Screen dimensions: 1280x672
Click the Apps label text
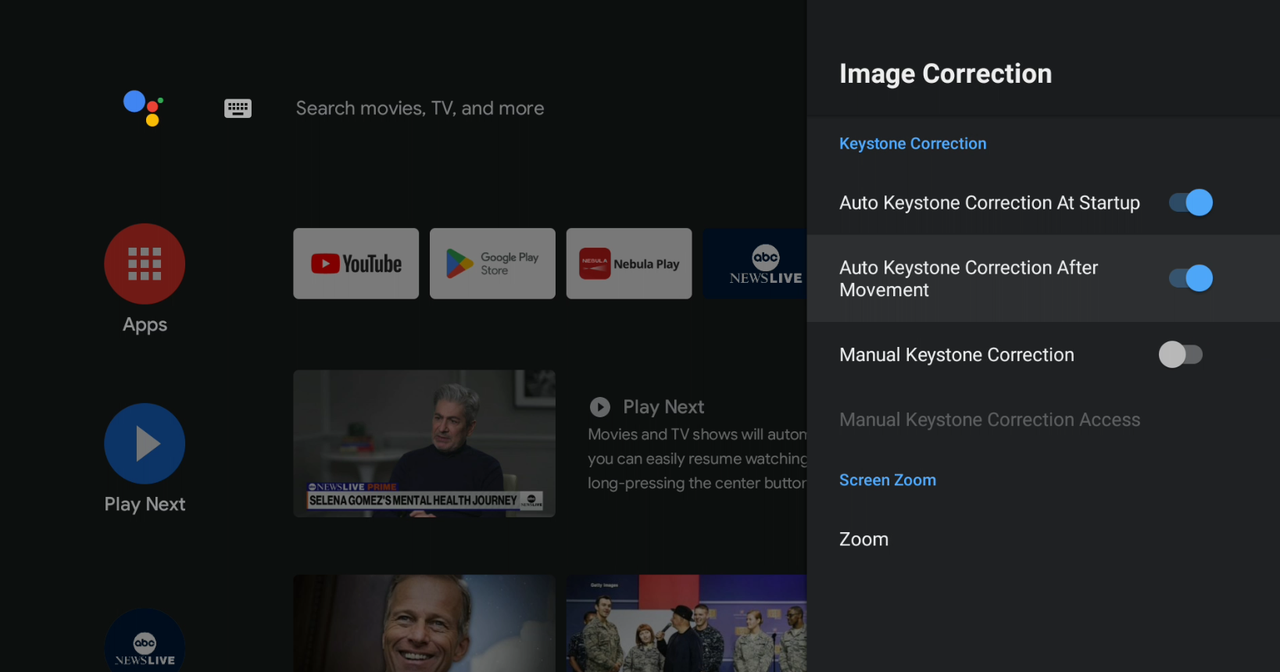[144, 325]
